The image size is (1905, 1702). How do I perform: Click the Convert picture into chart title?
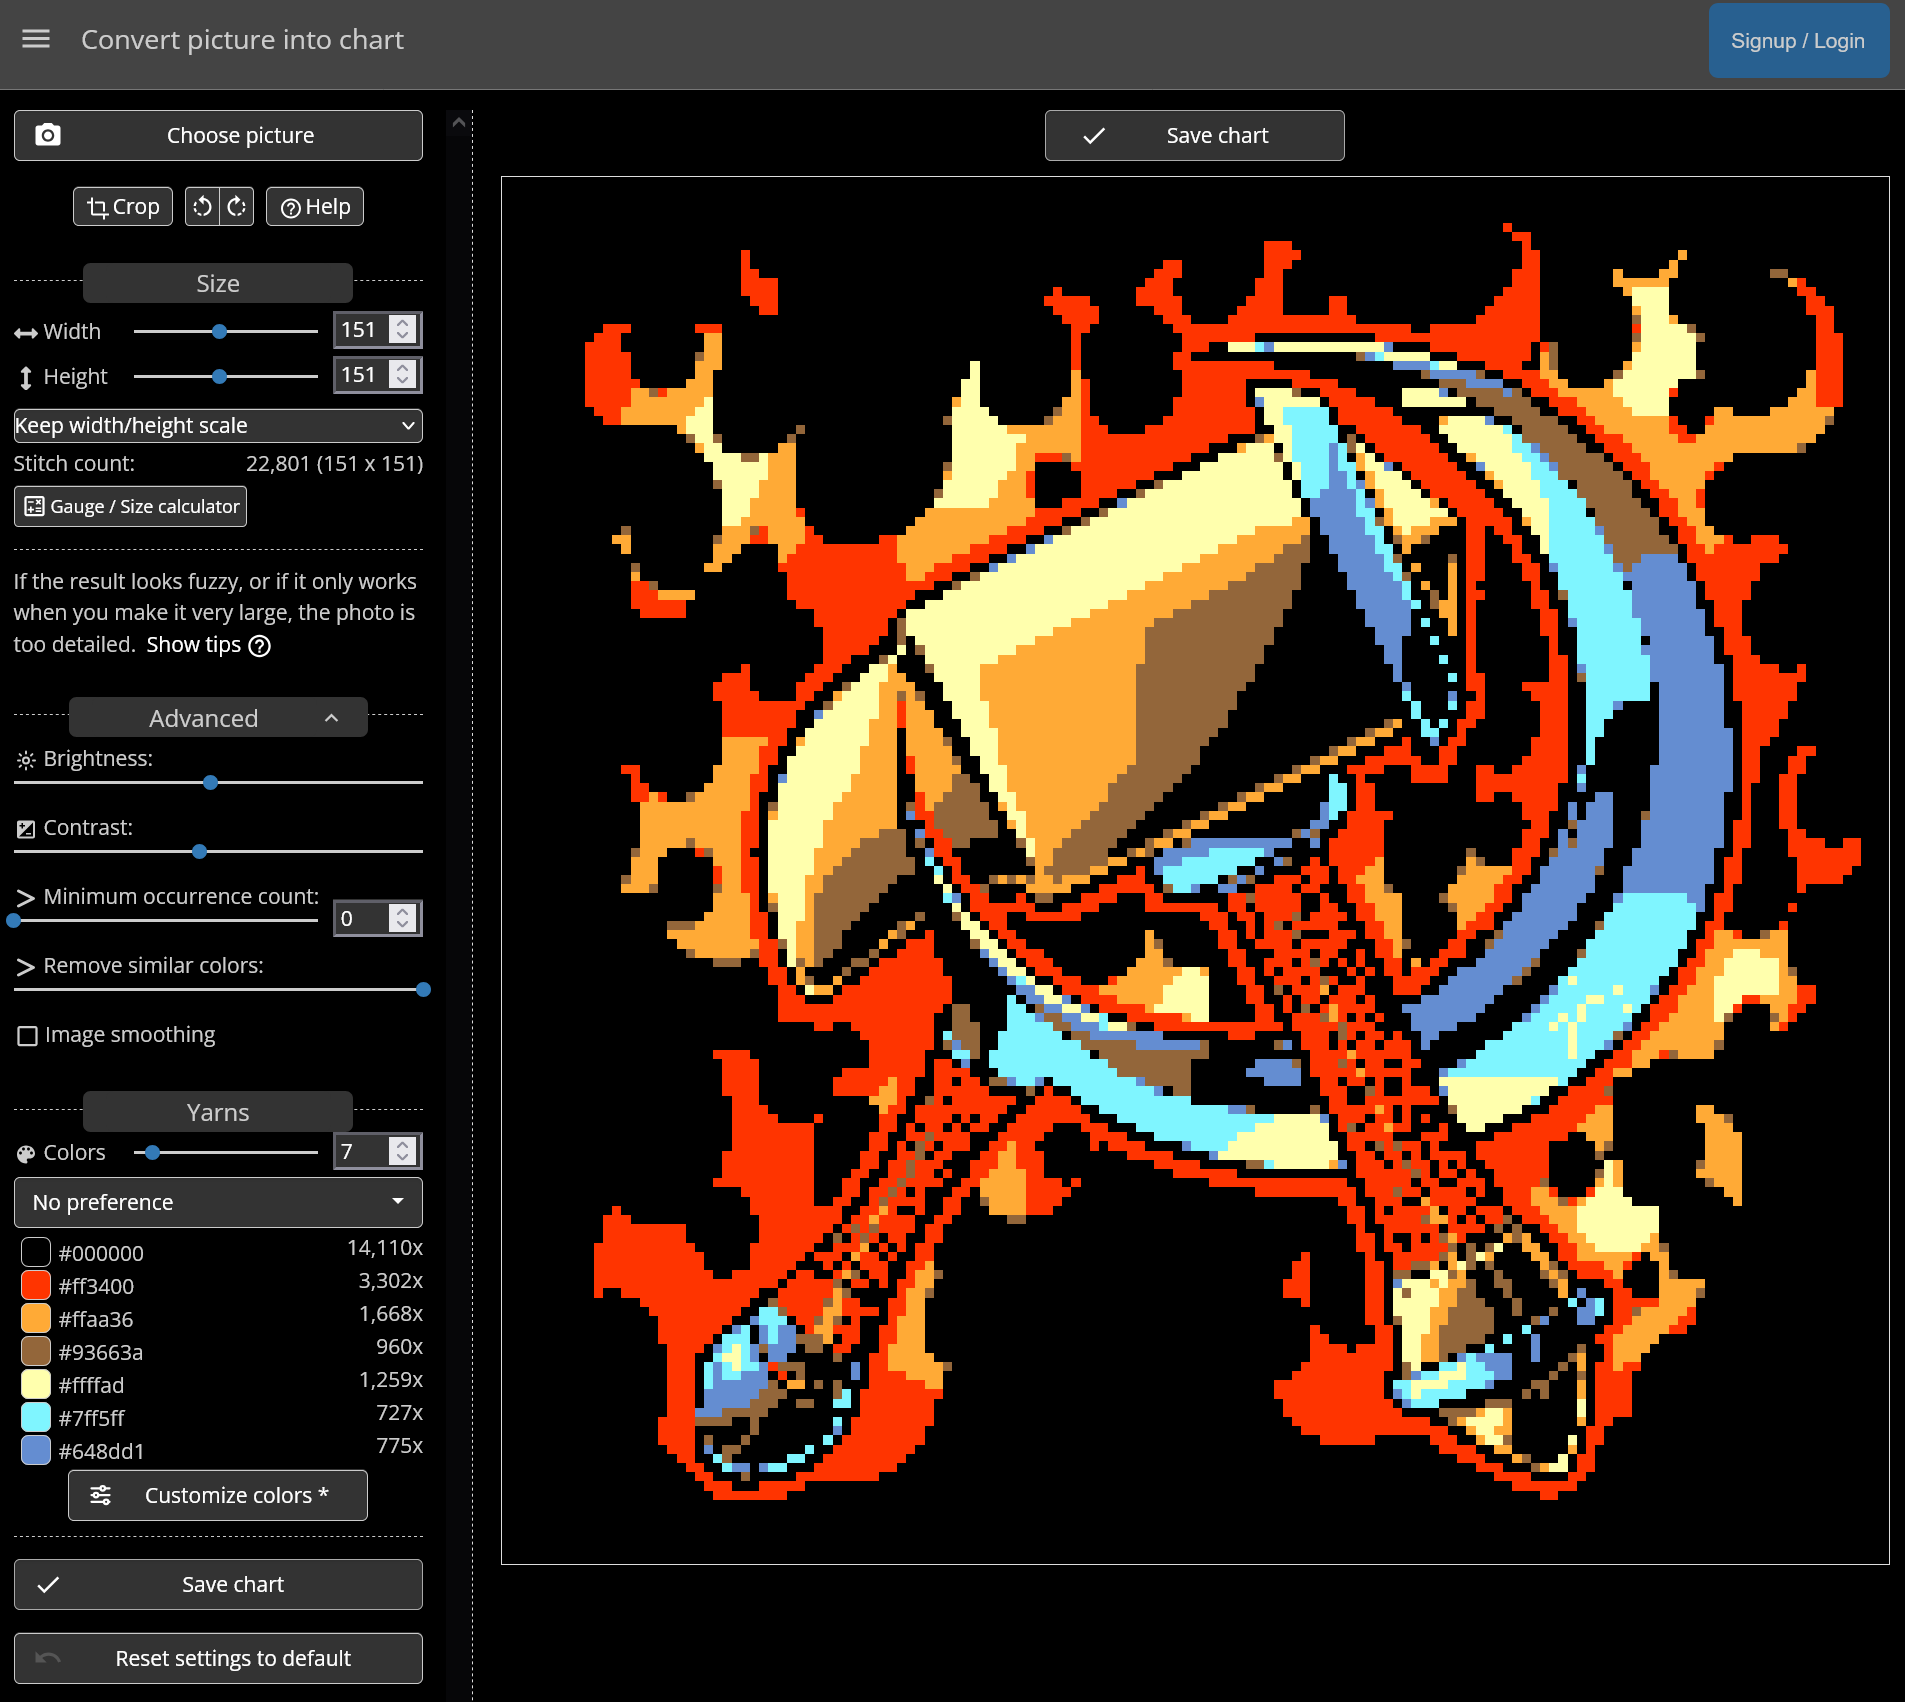(243, 40)
